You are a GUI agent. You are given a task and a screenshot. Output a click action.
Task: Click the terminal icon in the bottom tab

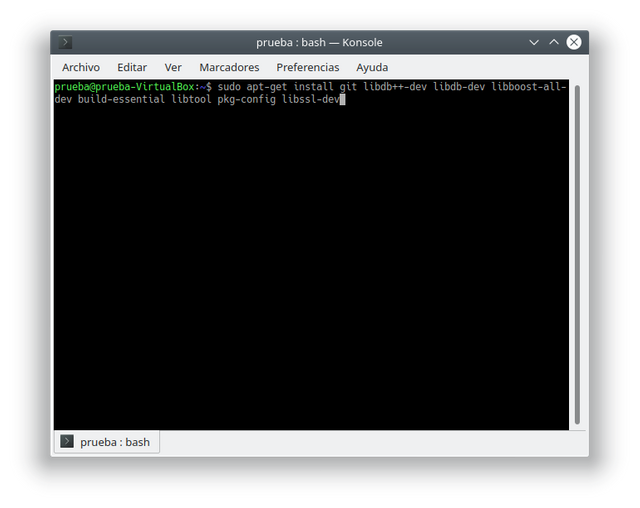pyautogui.click(x=67, y=441)
